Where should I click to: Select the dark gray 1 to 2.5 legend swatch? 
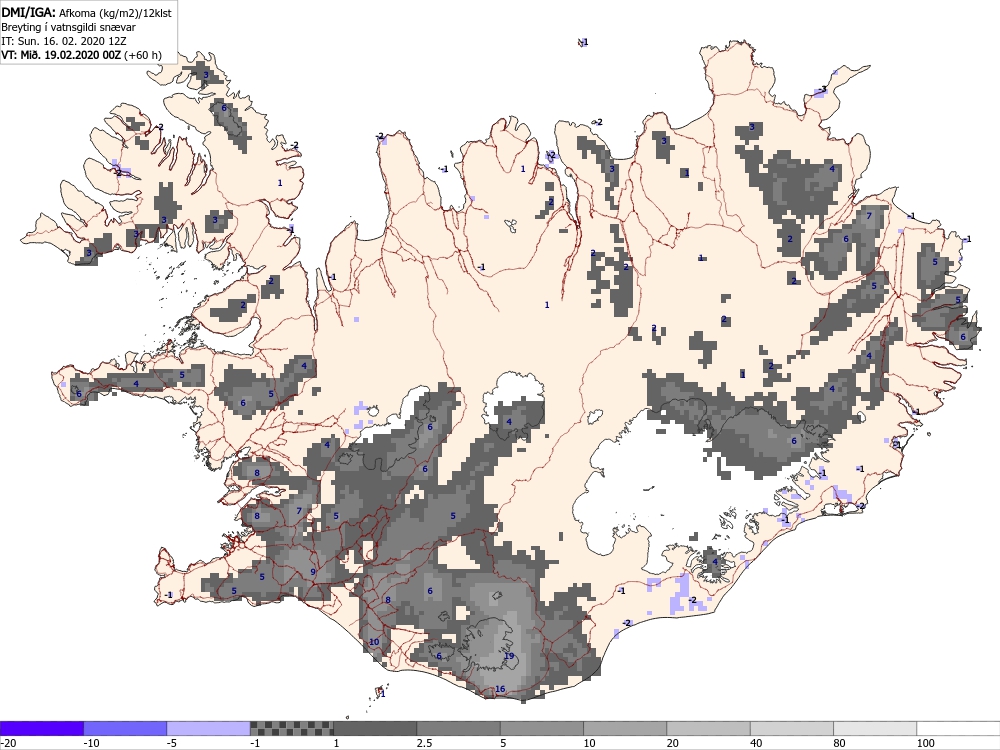click(x=375, y=728)
